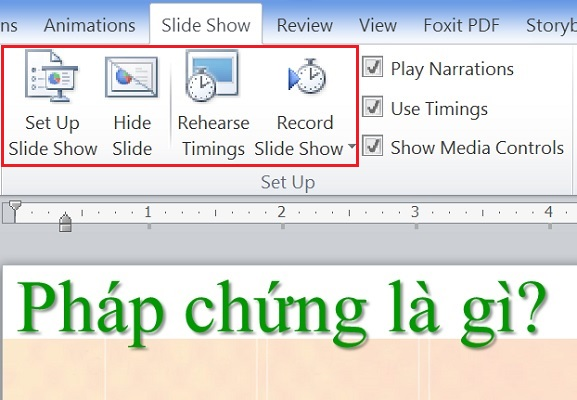Image resolution: width=577 pixels, height=400 pixels.
Task: Toggle the Show Media Controls checkbox
Action: click(x=372, y=146)
